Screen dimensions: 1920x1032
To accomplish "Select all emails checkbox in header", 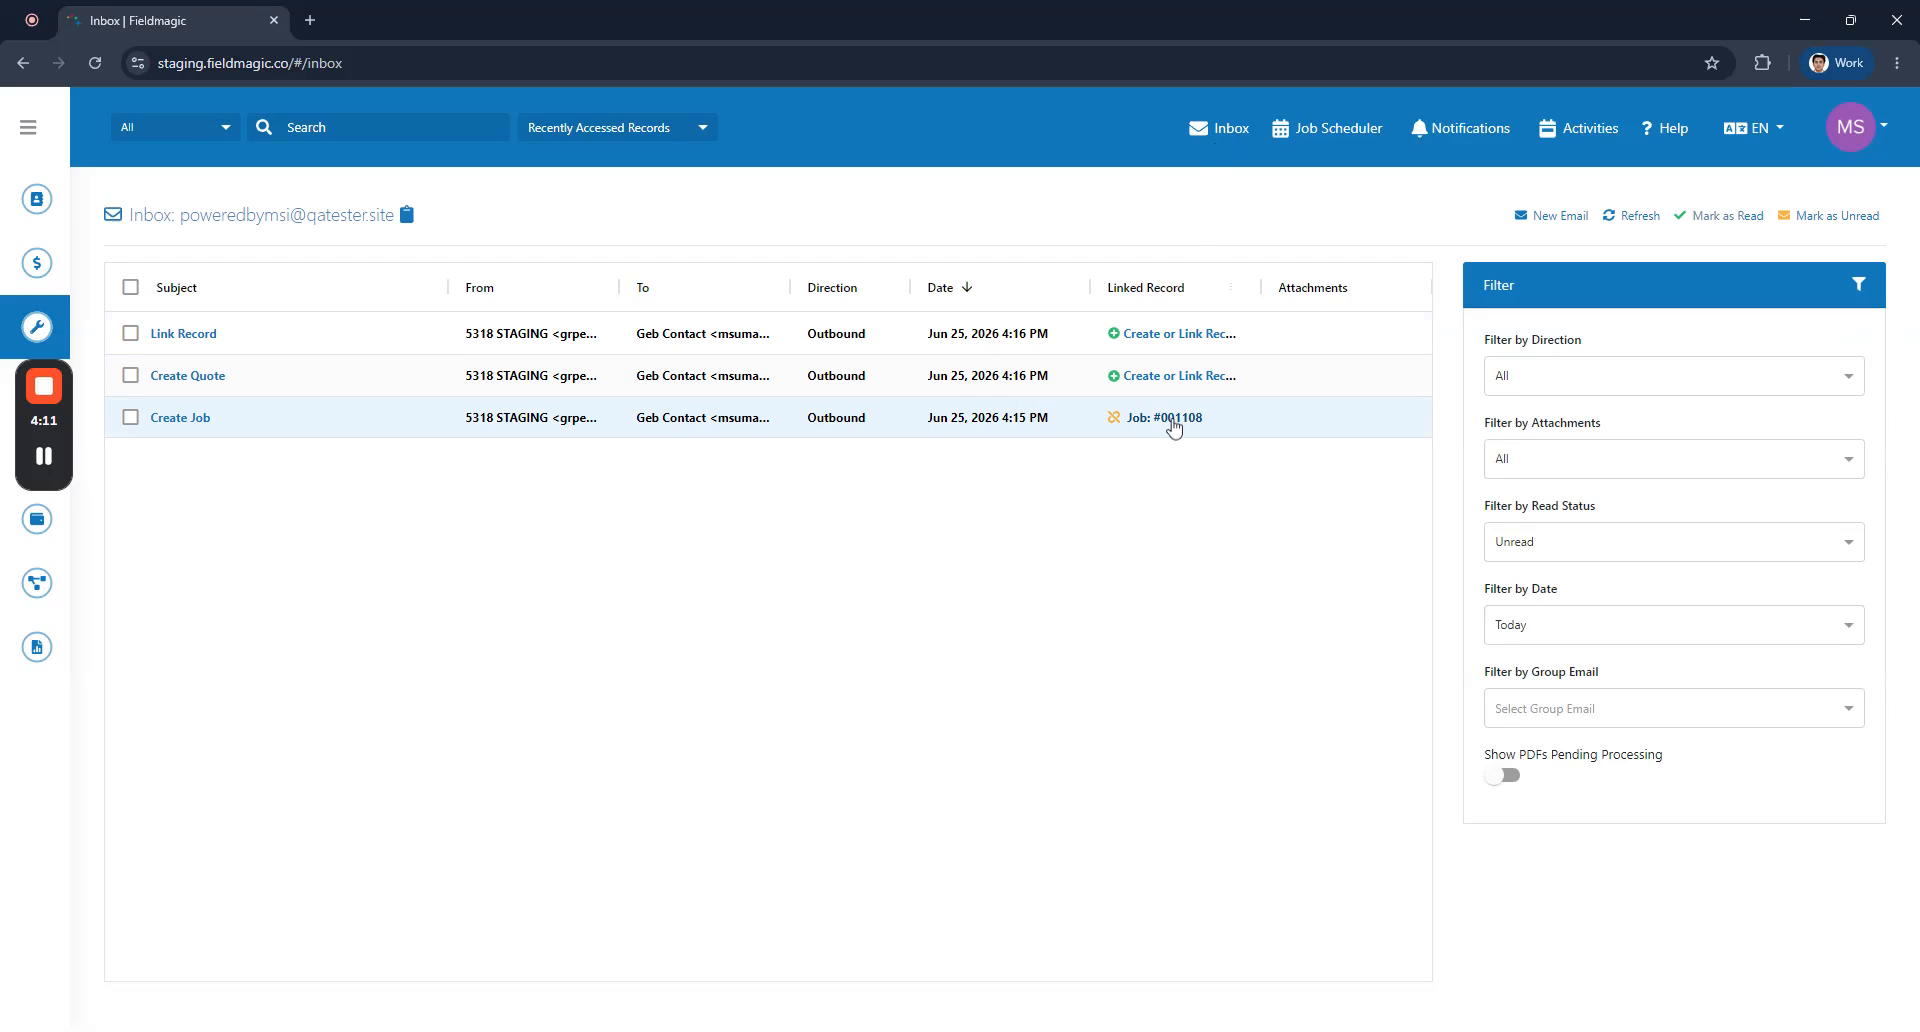I will (x=130, y=287).
